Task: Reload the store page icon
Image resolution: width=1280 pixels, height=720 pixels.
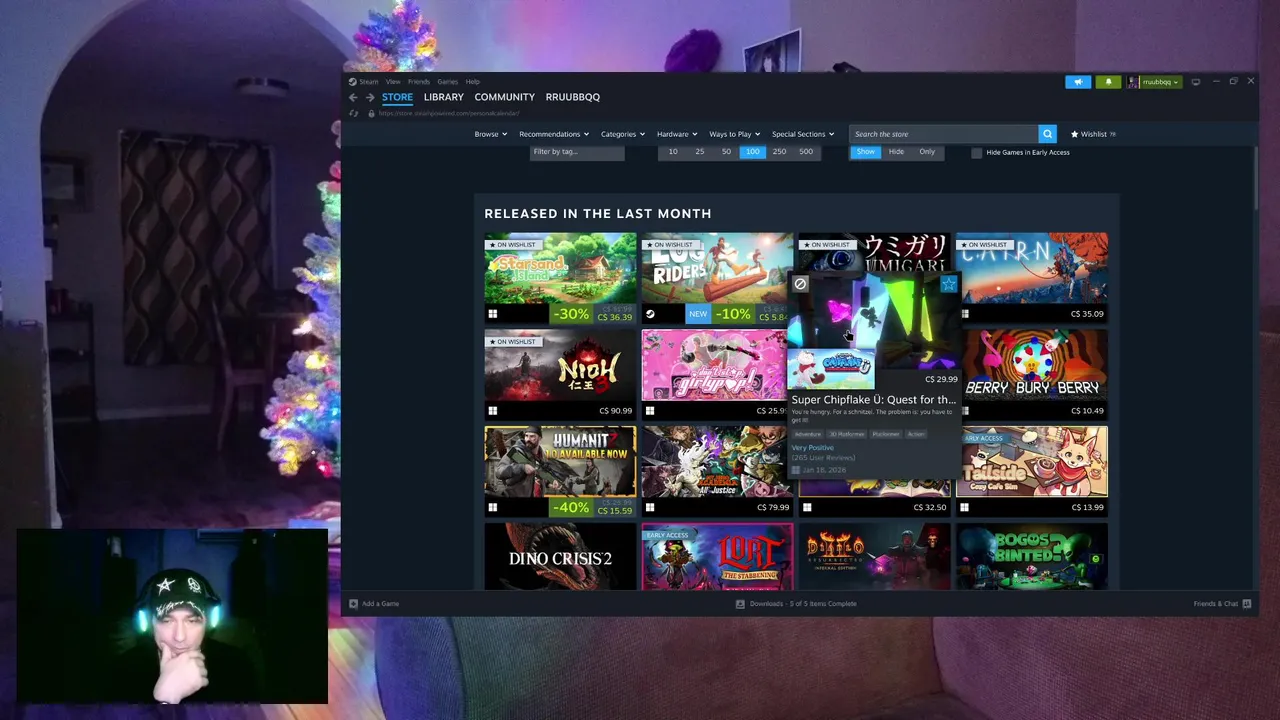Action: click(x=354, y=113)
